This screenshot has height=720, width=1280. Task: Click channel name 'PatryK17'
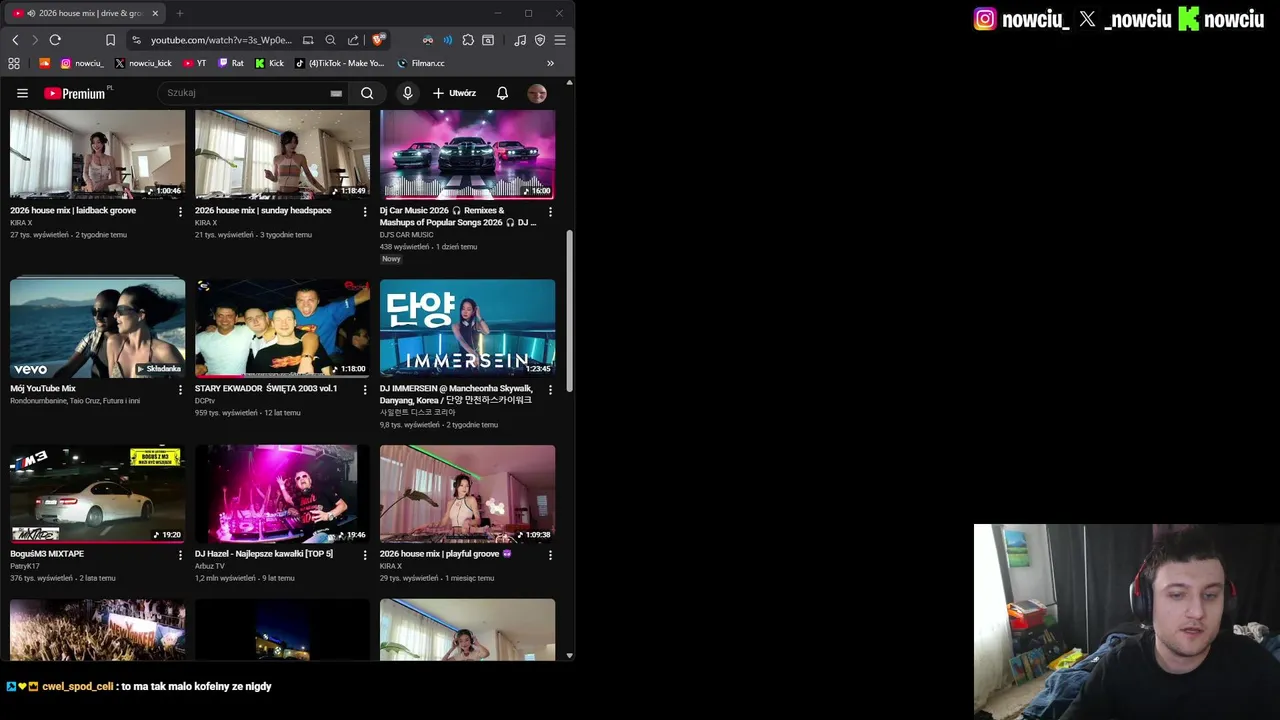pyautogui.click(x=25, y=566)
